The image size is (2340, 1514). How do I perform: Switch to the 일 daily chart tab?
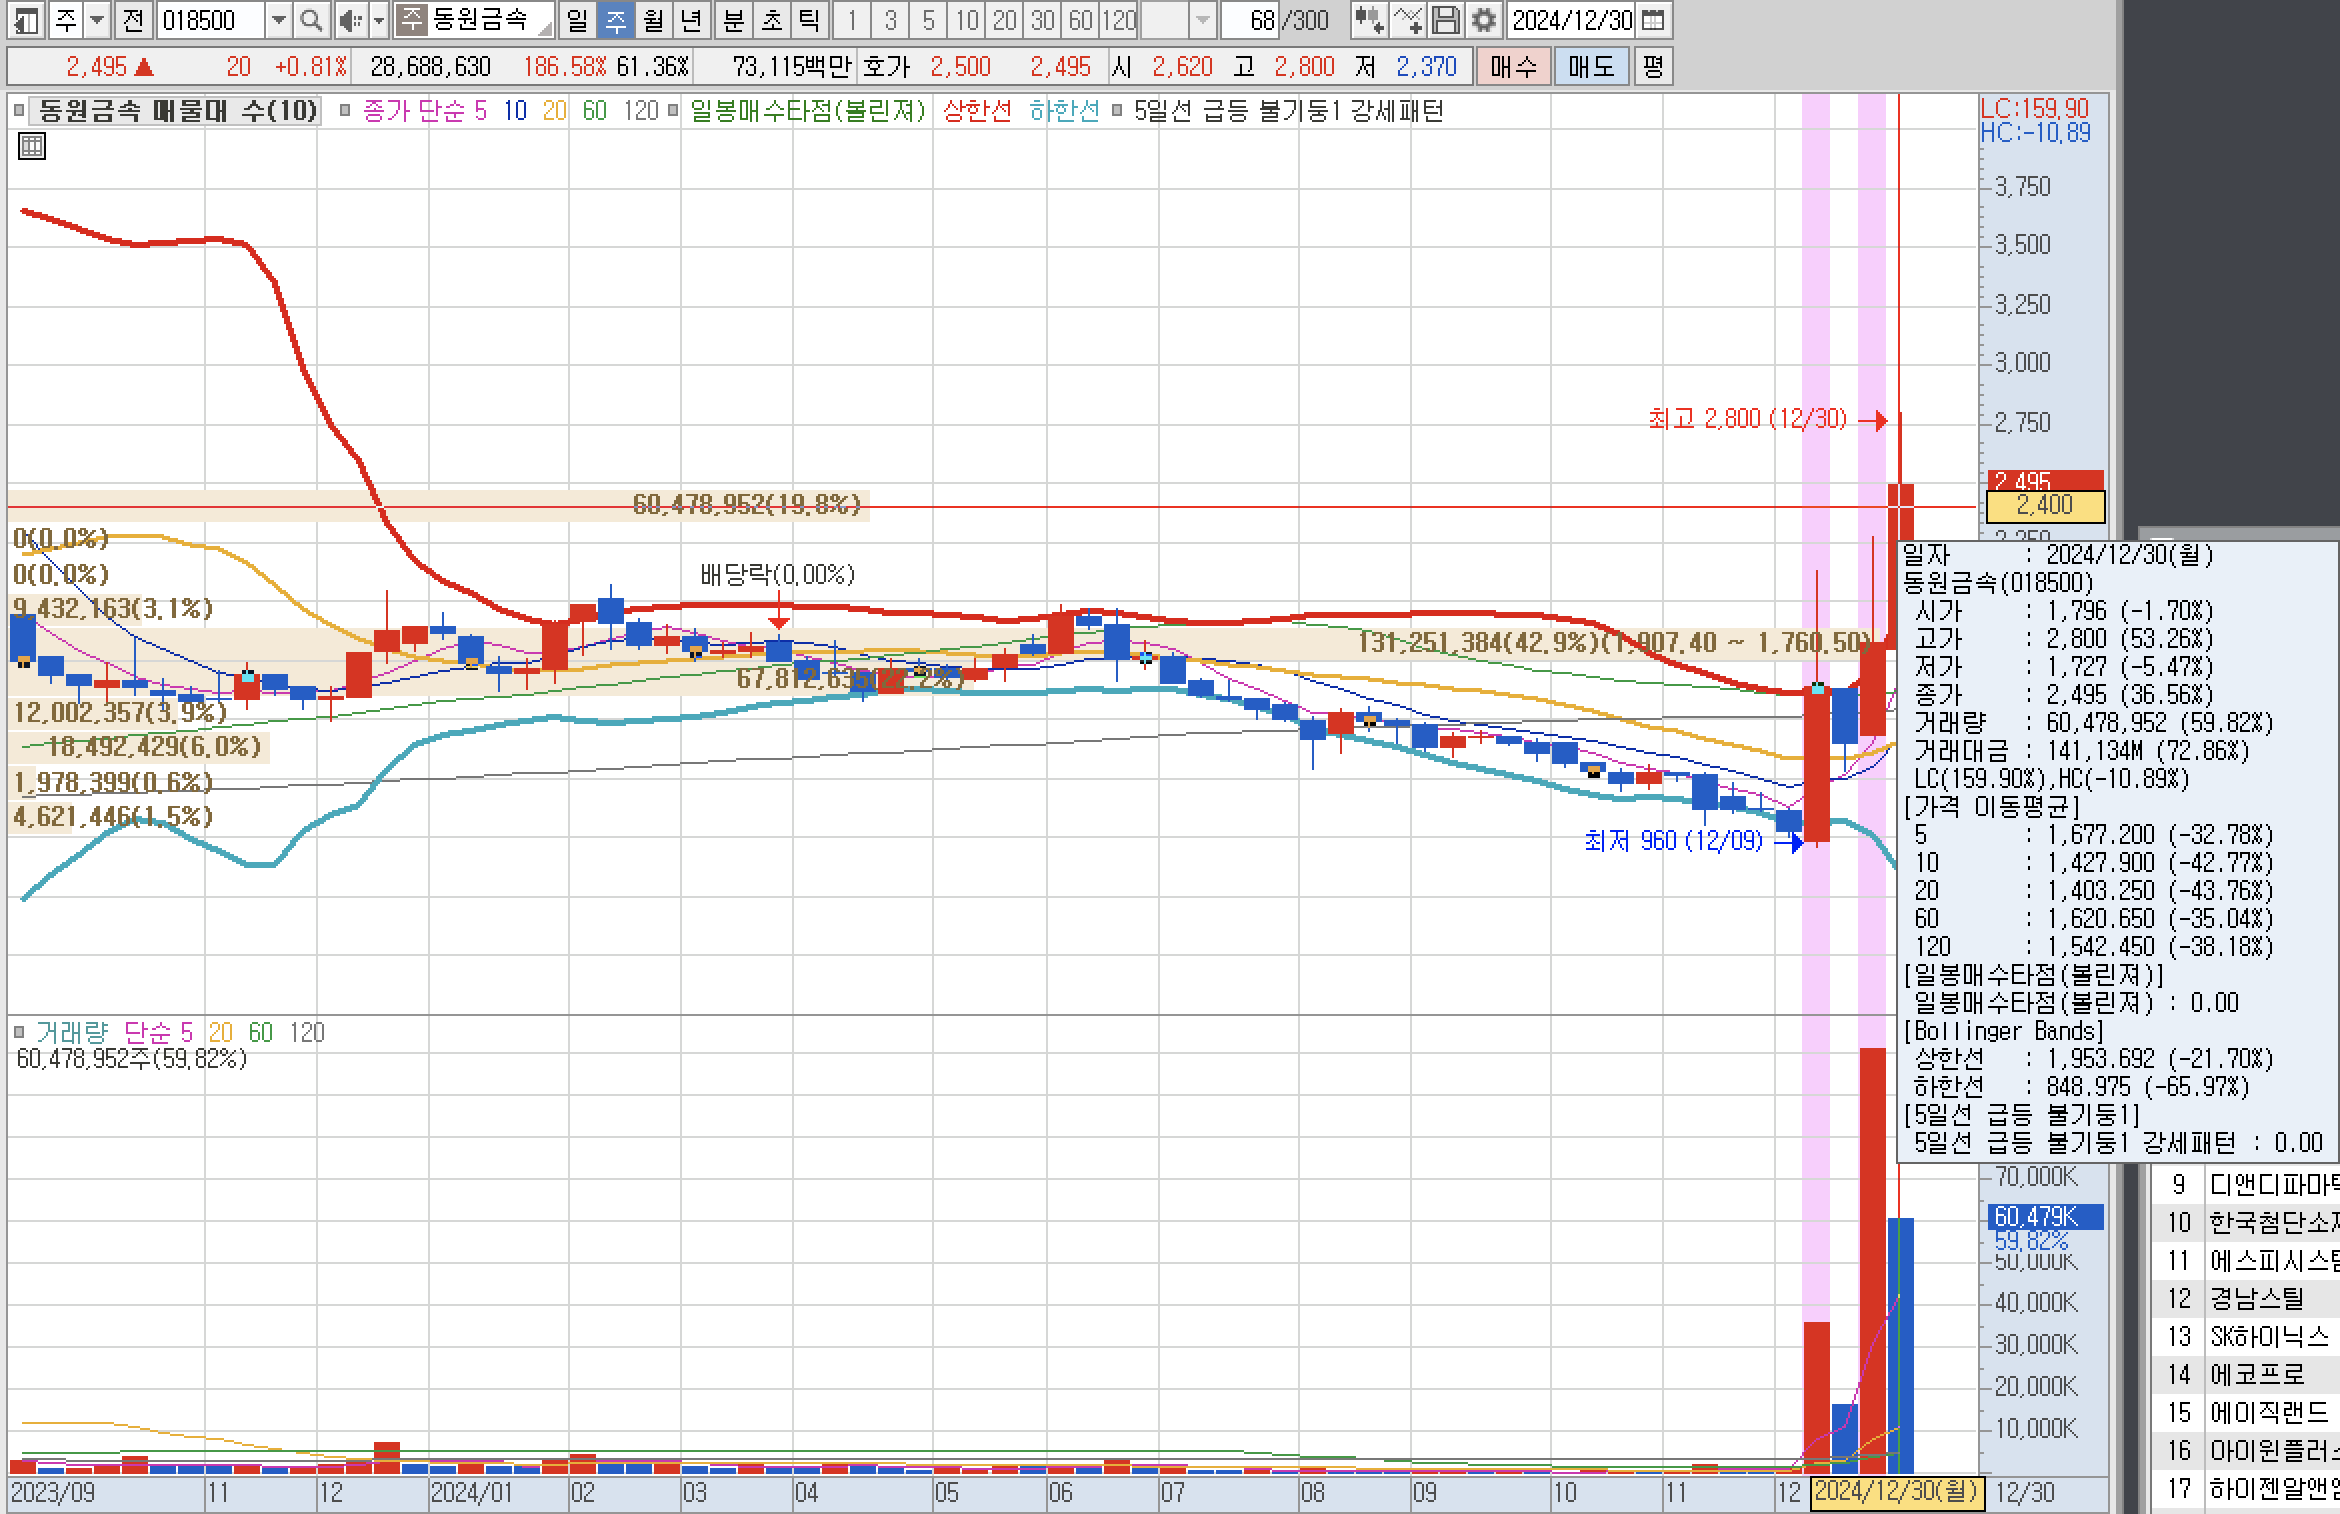pos(577,20)
